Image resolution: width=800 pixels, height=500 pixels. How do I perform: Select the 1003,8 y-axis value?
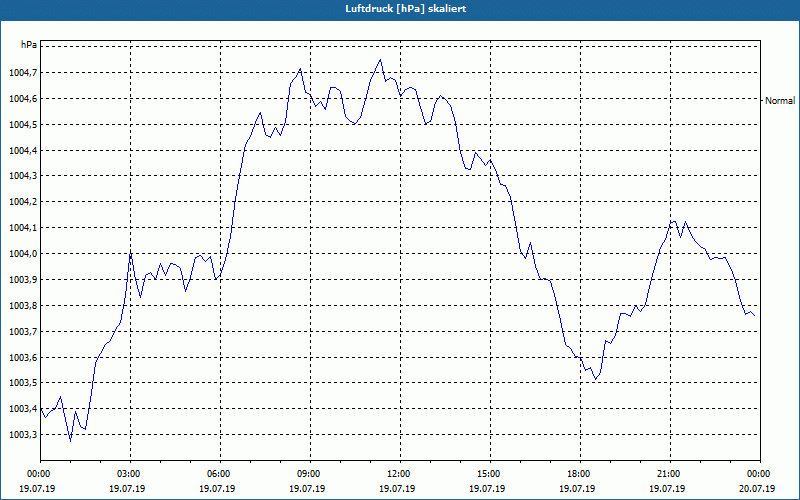(x=23, y=306)
